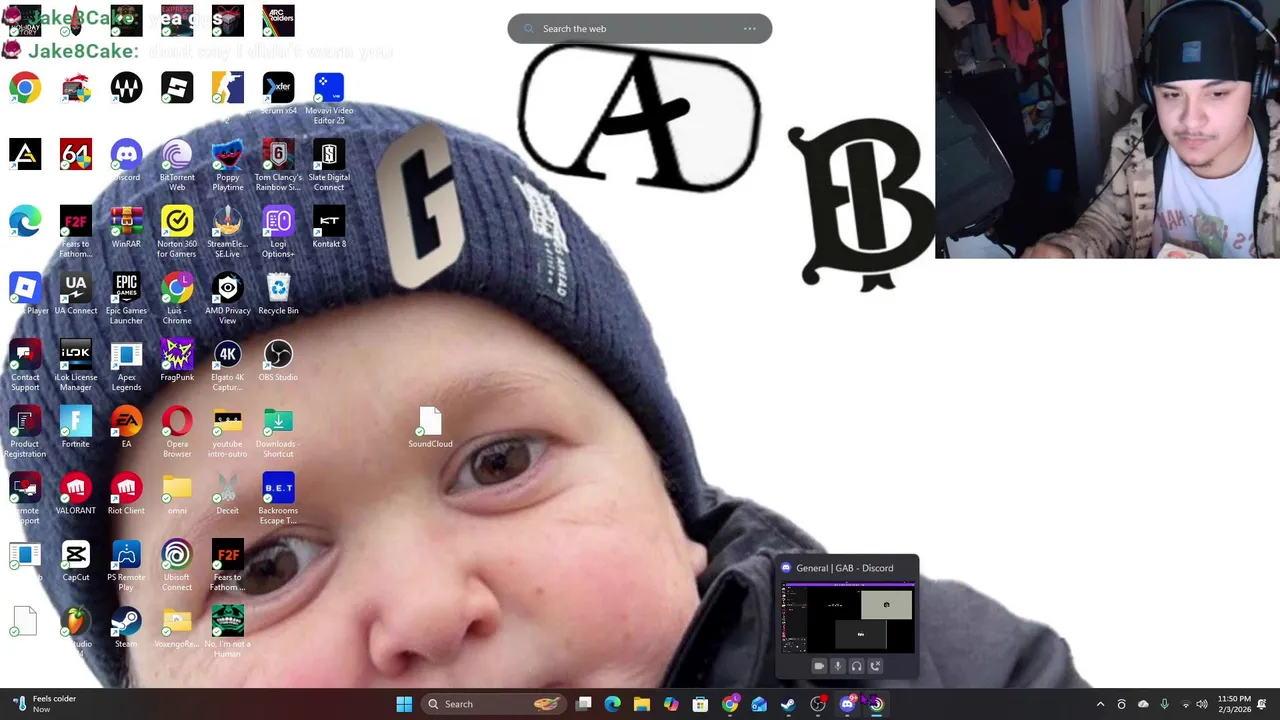Open the StreamElements SE.Live icon
Viewport: 1280px width, 720px height.
227,232
